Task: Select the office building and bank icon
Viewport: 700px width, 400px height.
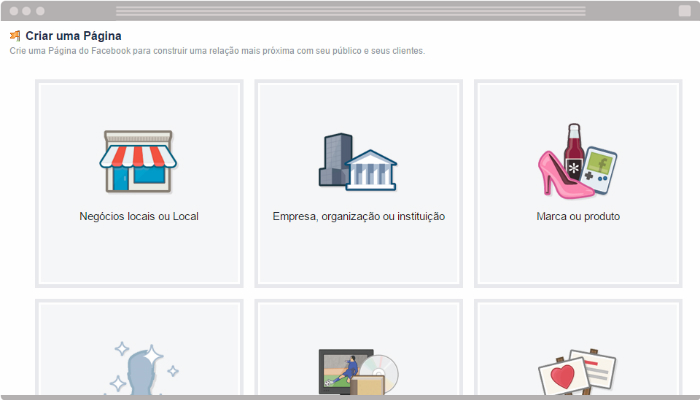Action: 358,162
